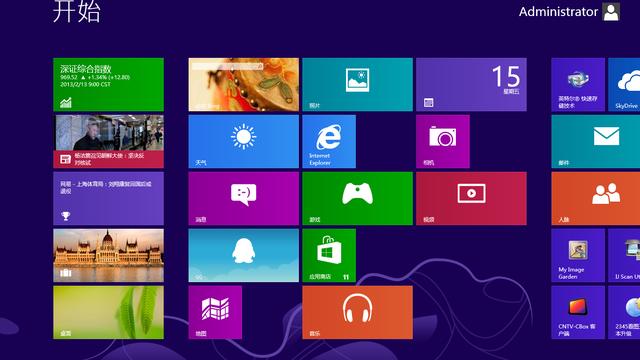Open the news tile showing a man's photo
The height and width of the screenshot is (360, 640).
click(x=108, y=141)
